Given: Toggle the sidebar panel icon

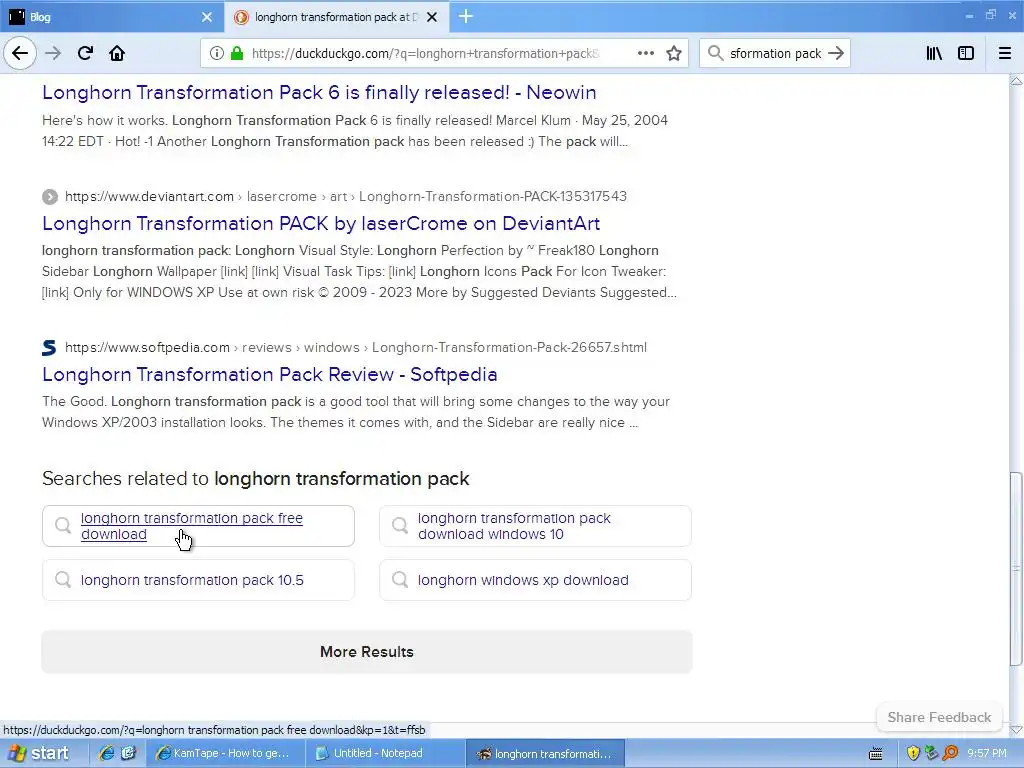Looking at the screenshot, I should coord(966,53).
